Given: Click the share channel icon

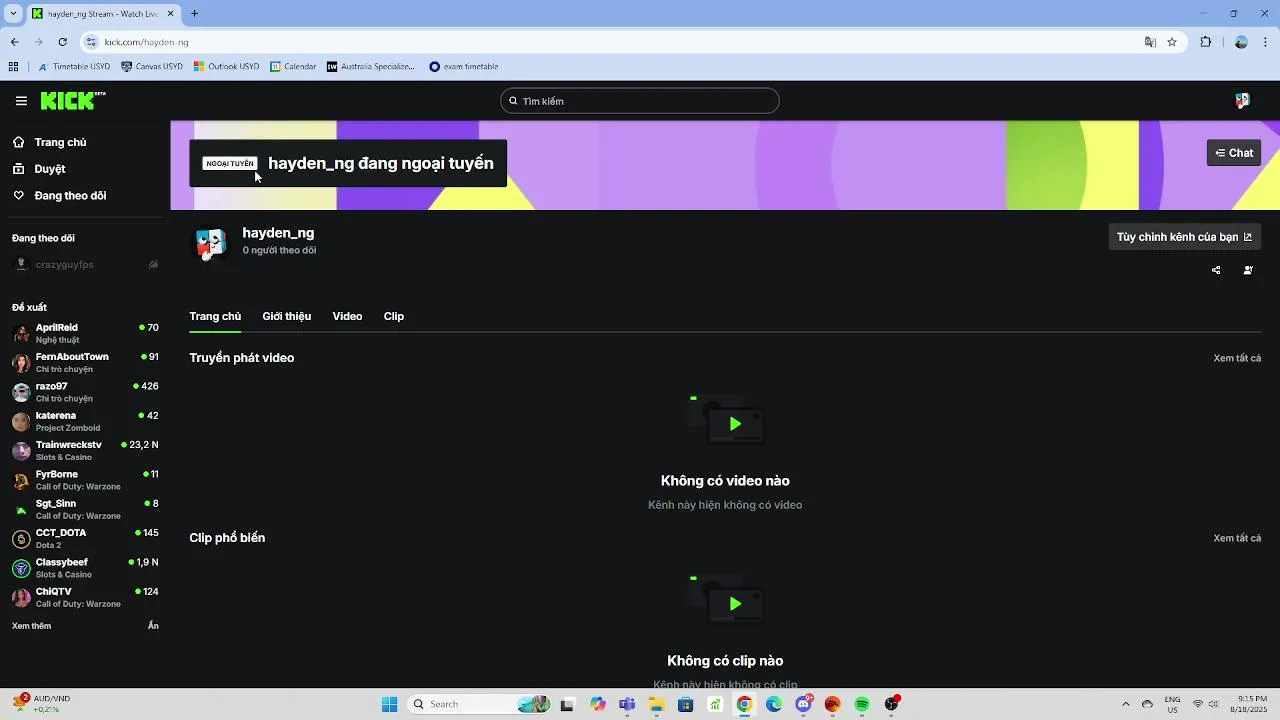Looking at the screenshot, I should tap(1216, 270).
